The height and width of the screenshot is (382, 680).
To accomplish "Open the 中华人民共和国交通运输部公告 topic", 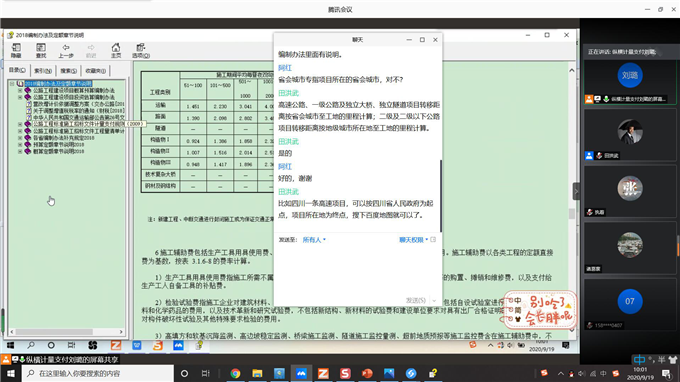I will (x=78, y=118).
